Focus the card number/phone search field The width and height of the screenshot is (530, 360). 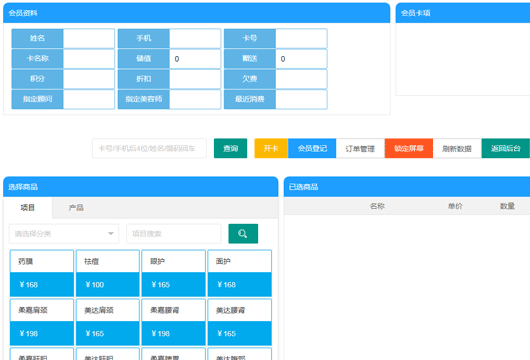click(x=149, y=148)
